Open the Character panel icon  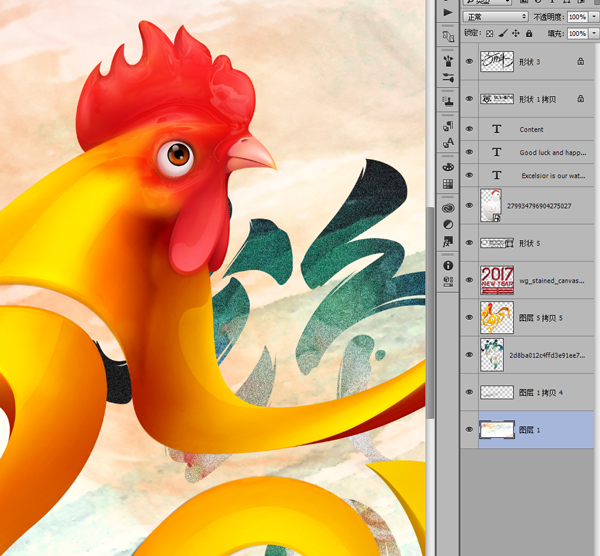448,143
